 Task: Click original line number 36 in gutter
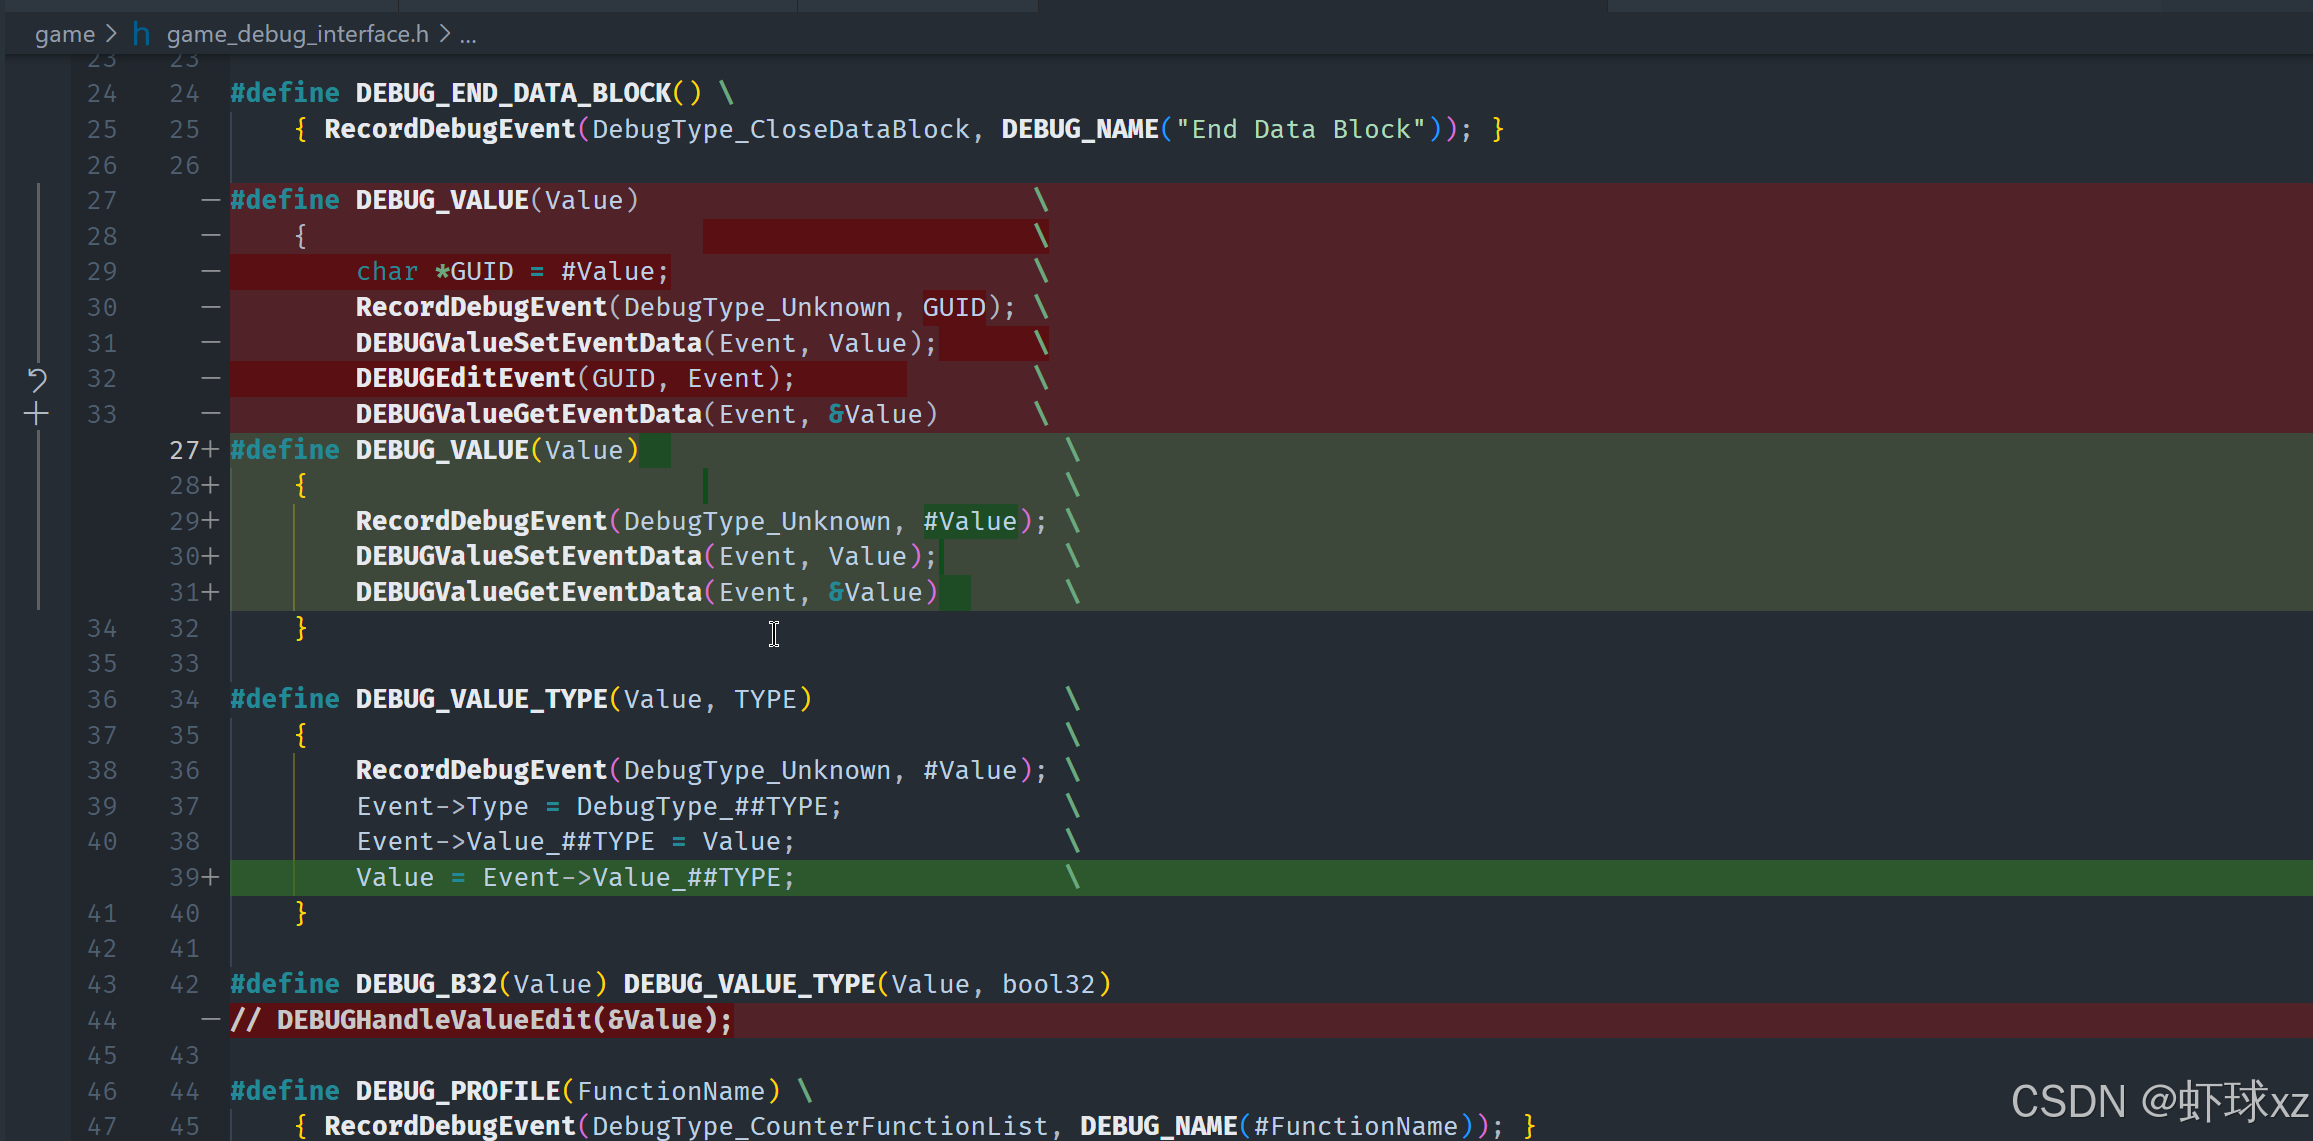102,699
